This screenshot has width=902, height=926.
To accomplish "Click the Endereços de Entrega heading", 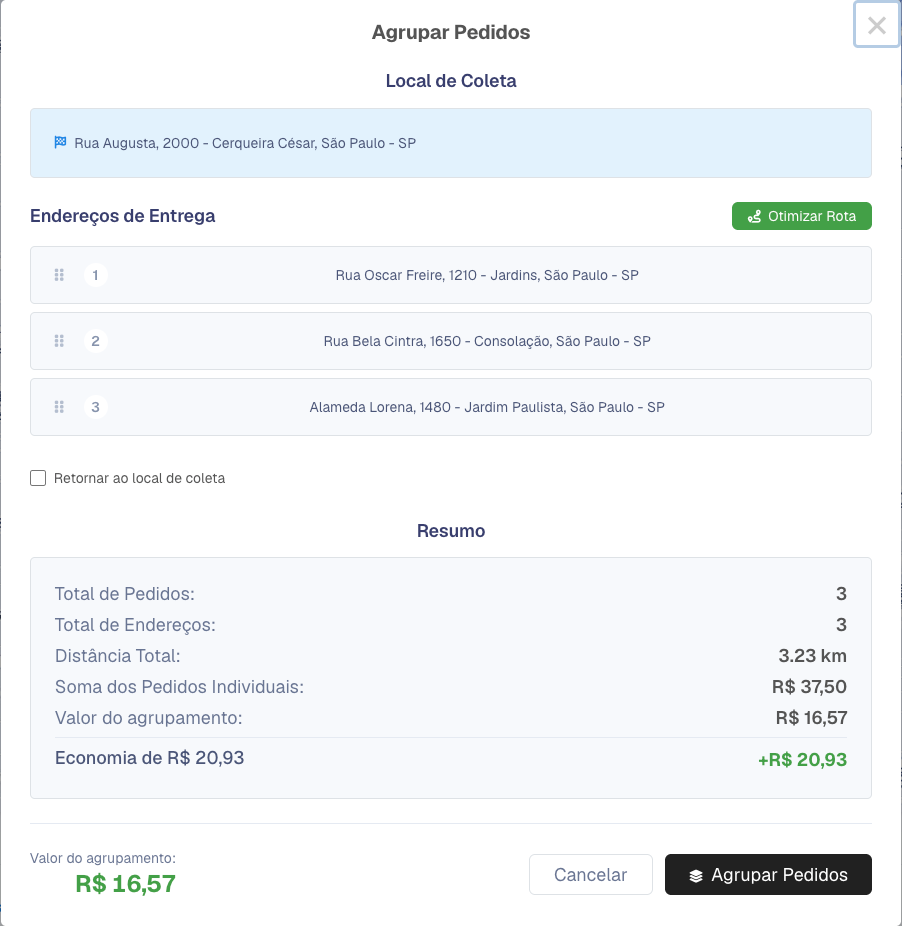I will pyautogui.click(x=122, y=216).
